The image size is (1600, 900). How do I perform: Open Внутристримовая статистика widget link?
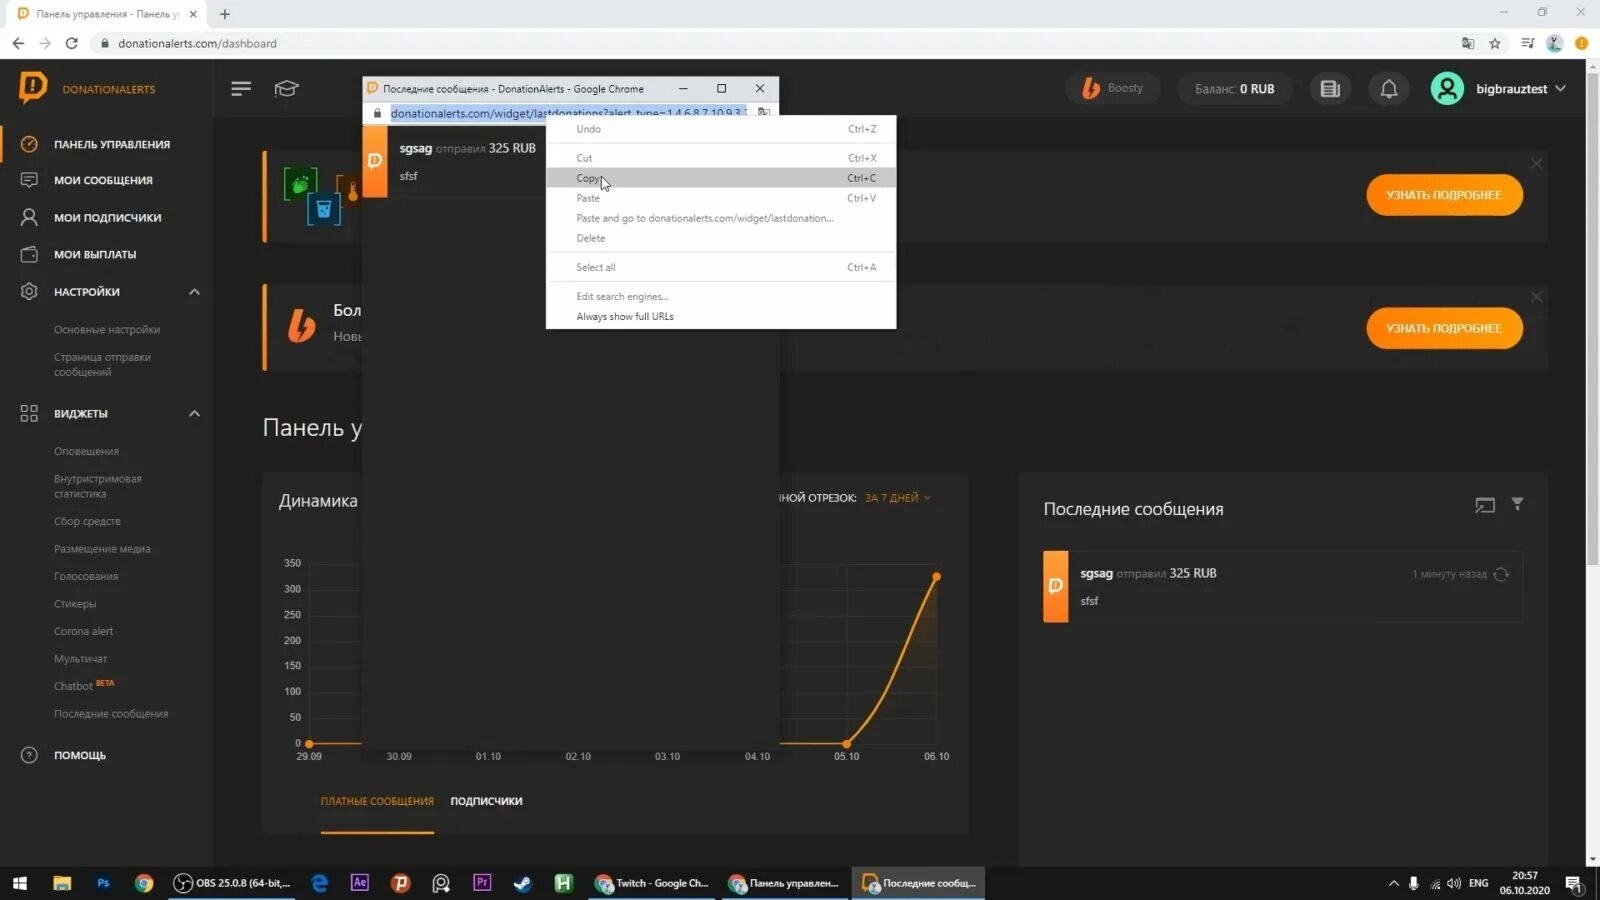[98, 486]
